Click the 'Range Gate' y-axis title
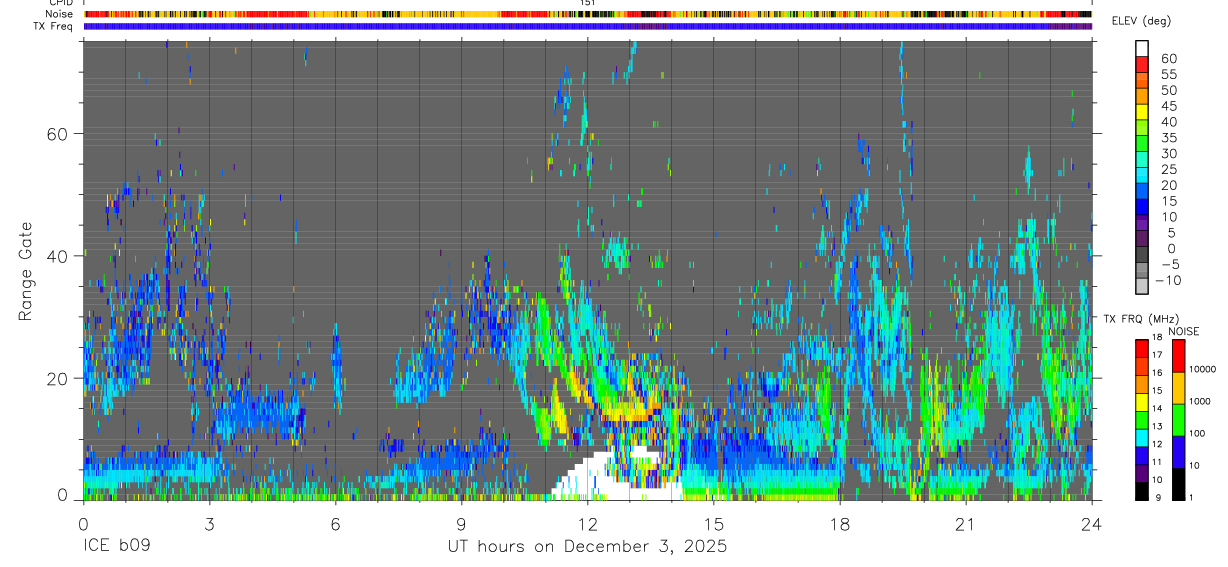 coord(26,271)
